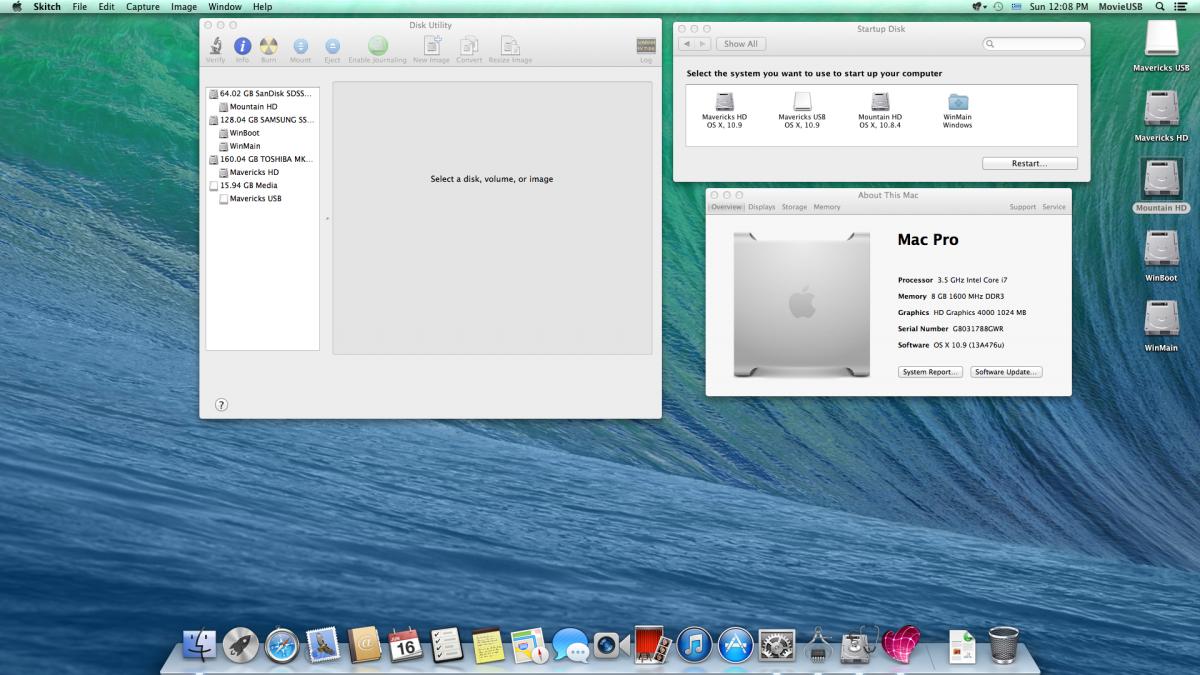The image size is (1200, 675).
Task: Select 160.04 GB TOSHIBA disk in sidebar
Action: pyautogui.click(x=262, y=158)
